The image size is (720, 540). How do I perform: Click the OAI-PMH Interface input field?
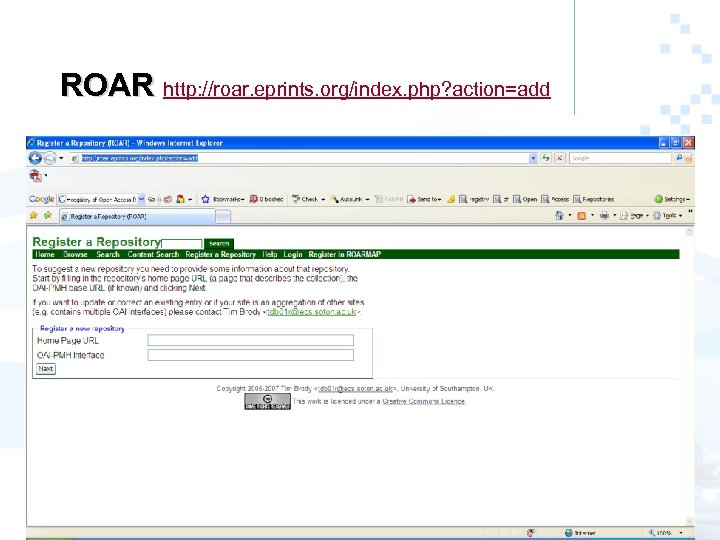tap(251, 355)
